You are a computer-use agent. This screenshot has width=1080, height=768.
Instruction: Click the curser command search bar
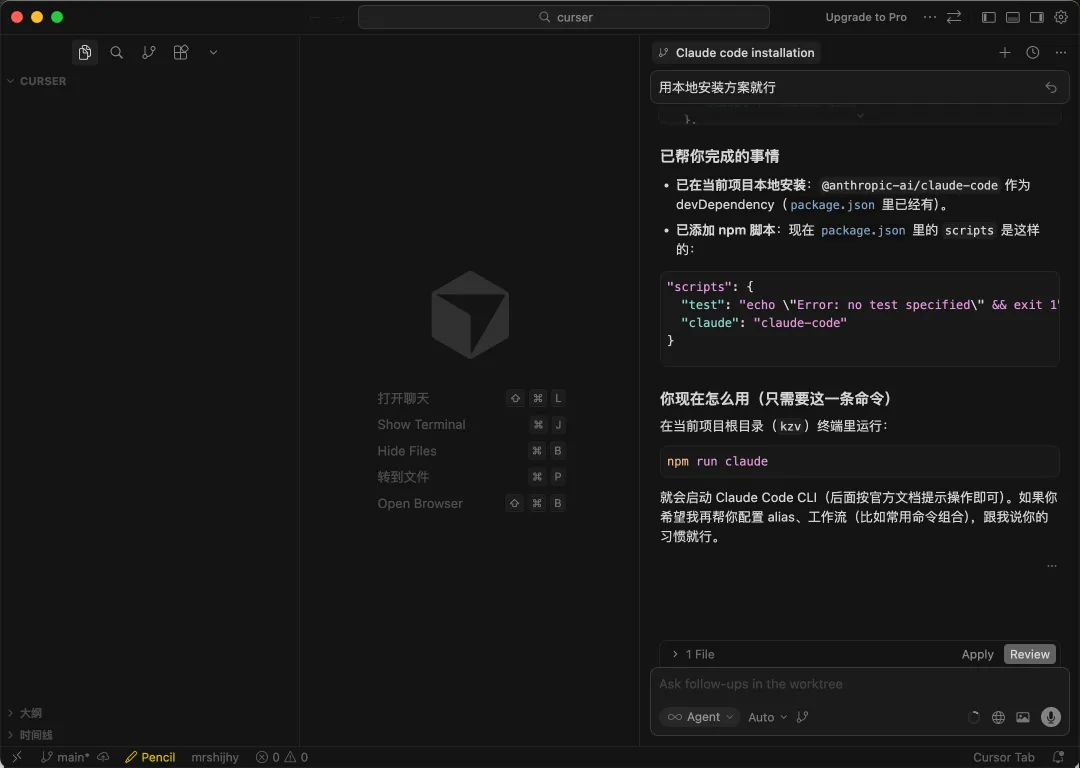[563, 17]
